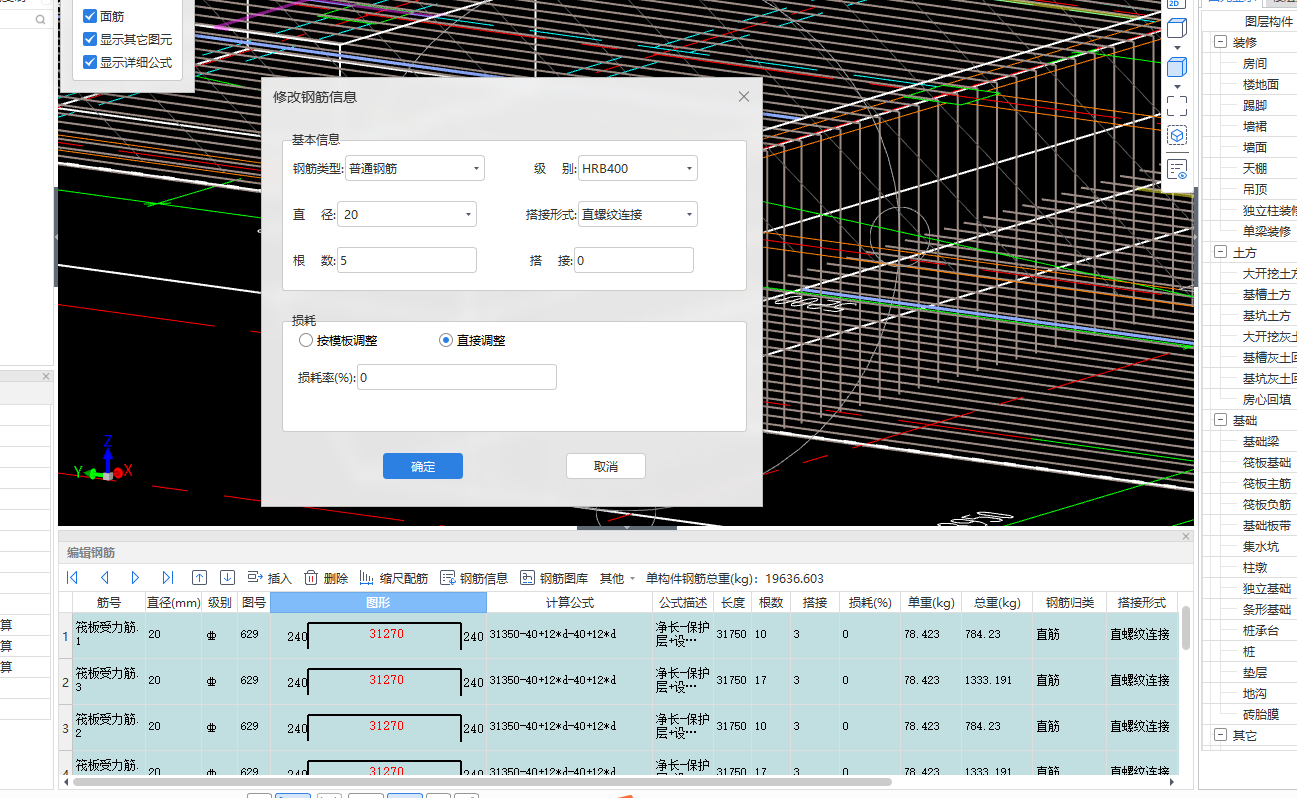Click the 根数 input field
Image resolution: width=1297 pixels, height=798 pixels.
click(407, 260)
